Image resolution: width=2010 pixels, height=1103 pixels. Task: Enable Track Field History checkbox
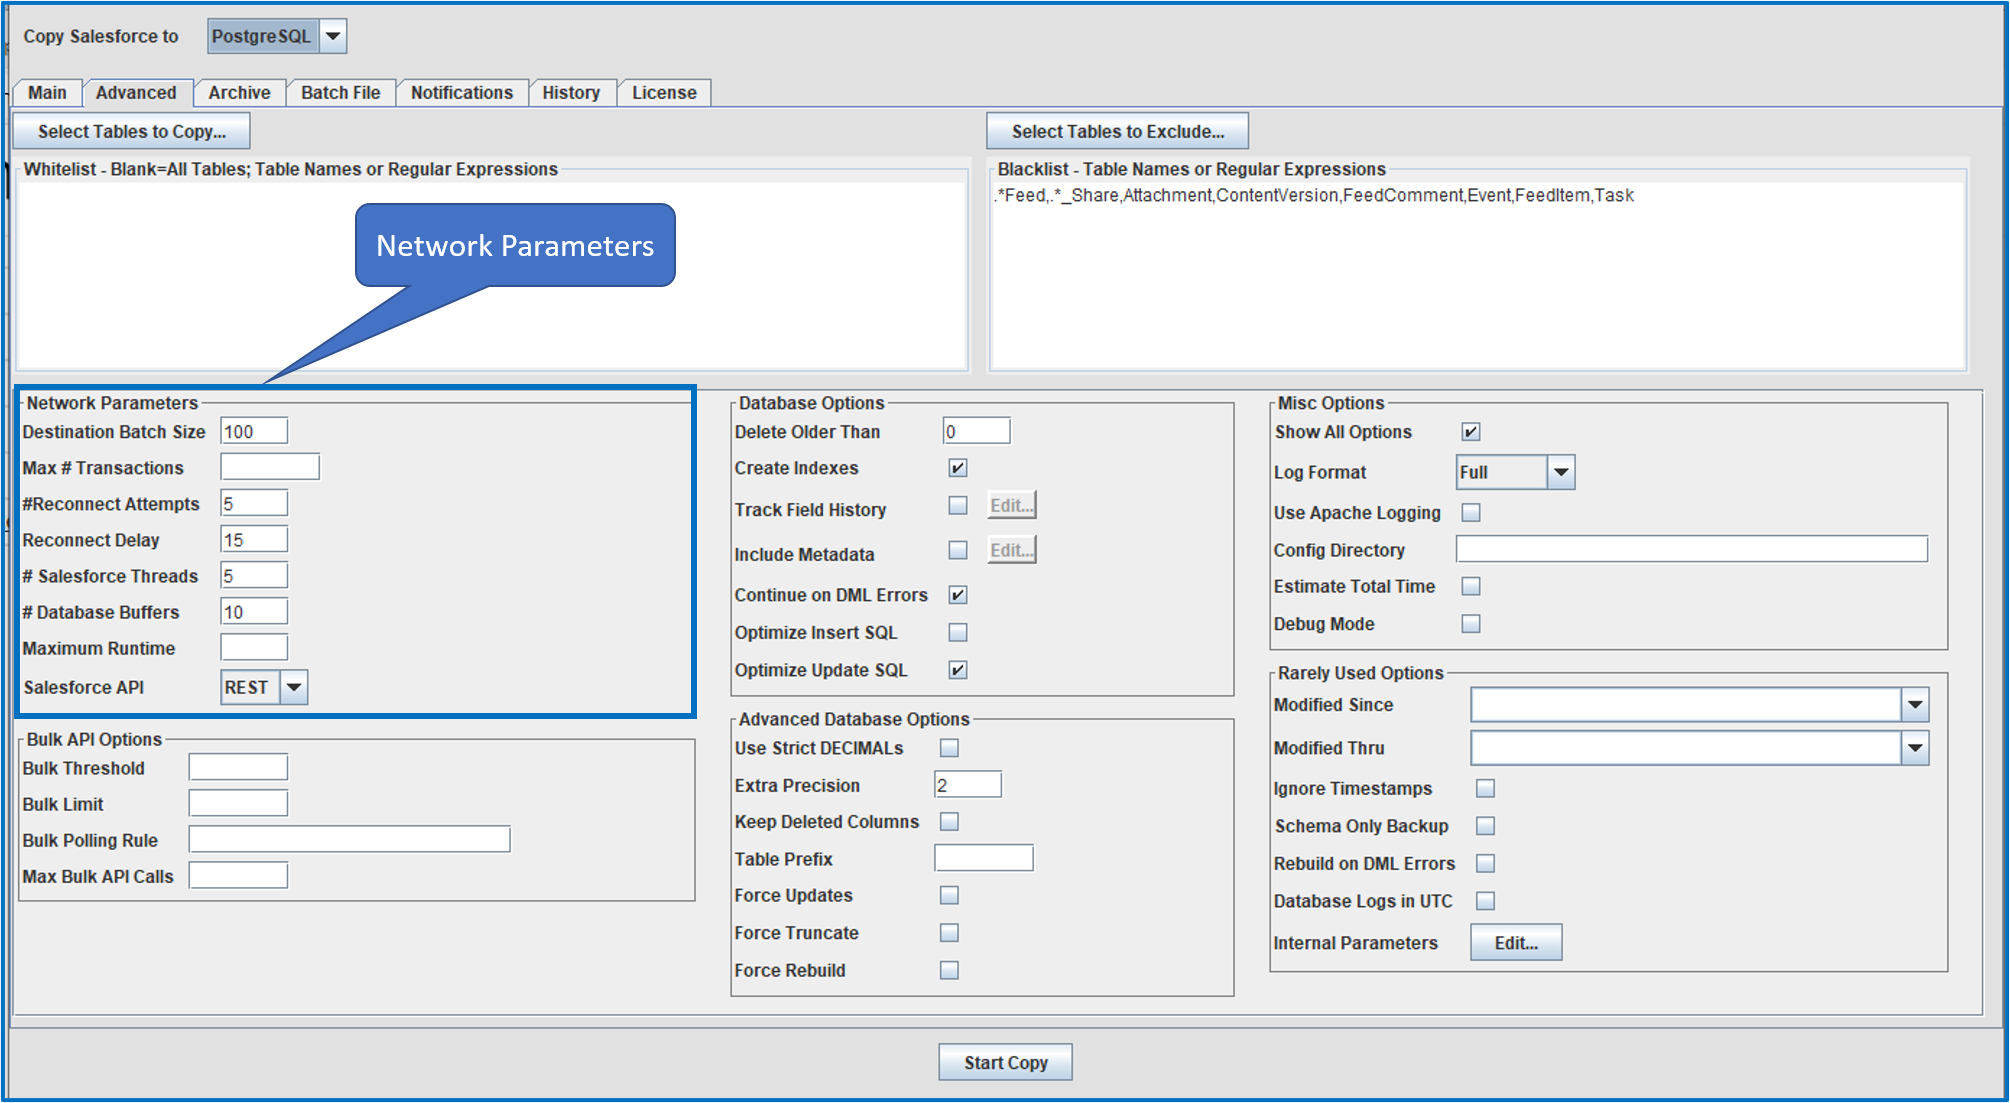click(x=958, y=505)
